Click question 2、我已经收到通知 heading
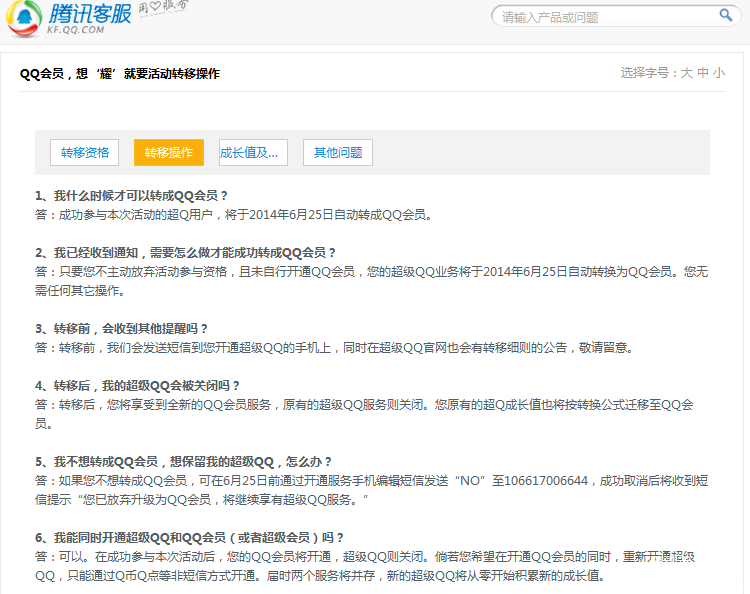This screenshot has width=750, height=594. tap(185, 253)
